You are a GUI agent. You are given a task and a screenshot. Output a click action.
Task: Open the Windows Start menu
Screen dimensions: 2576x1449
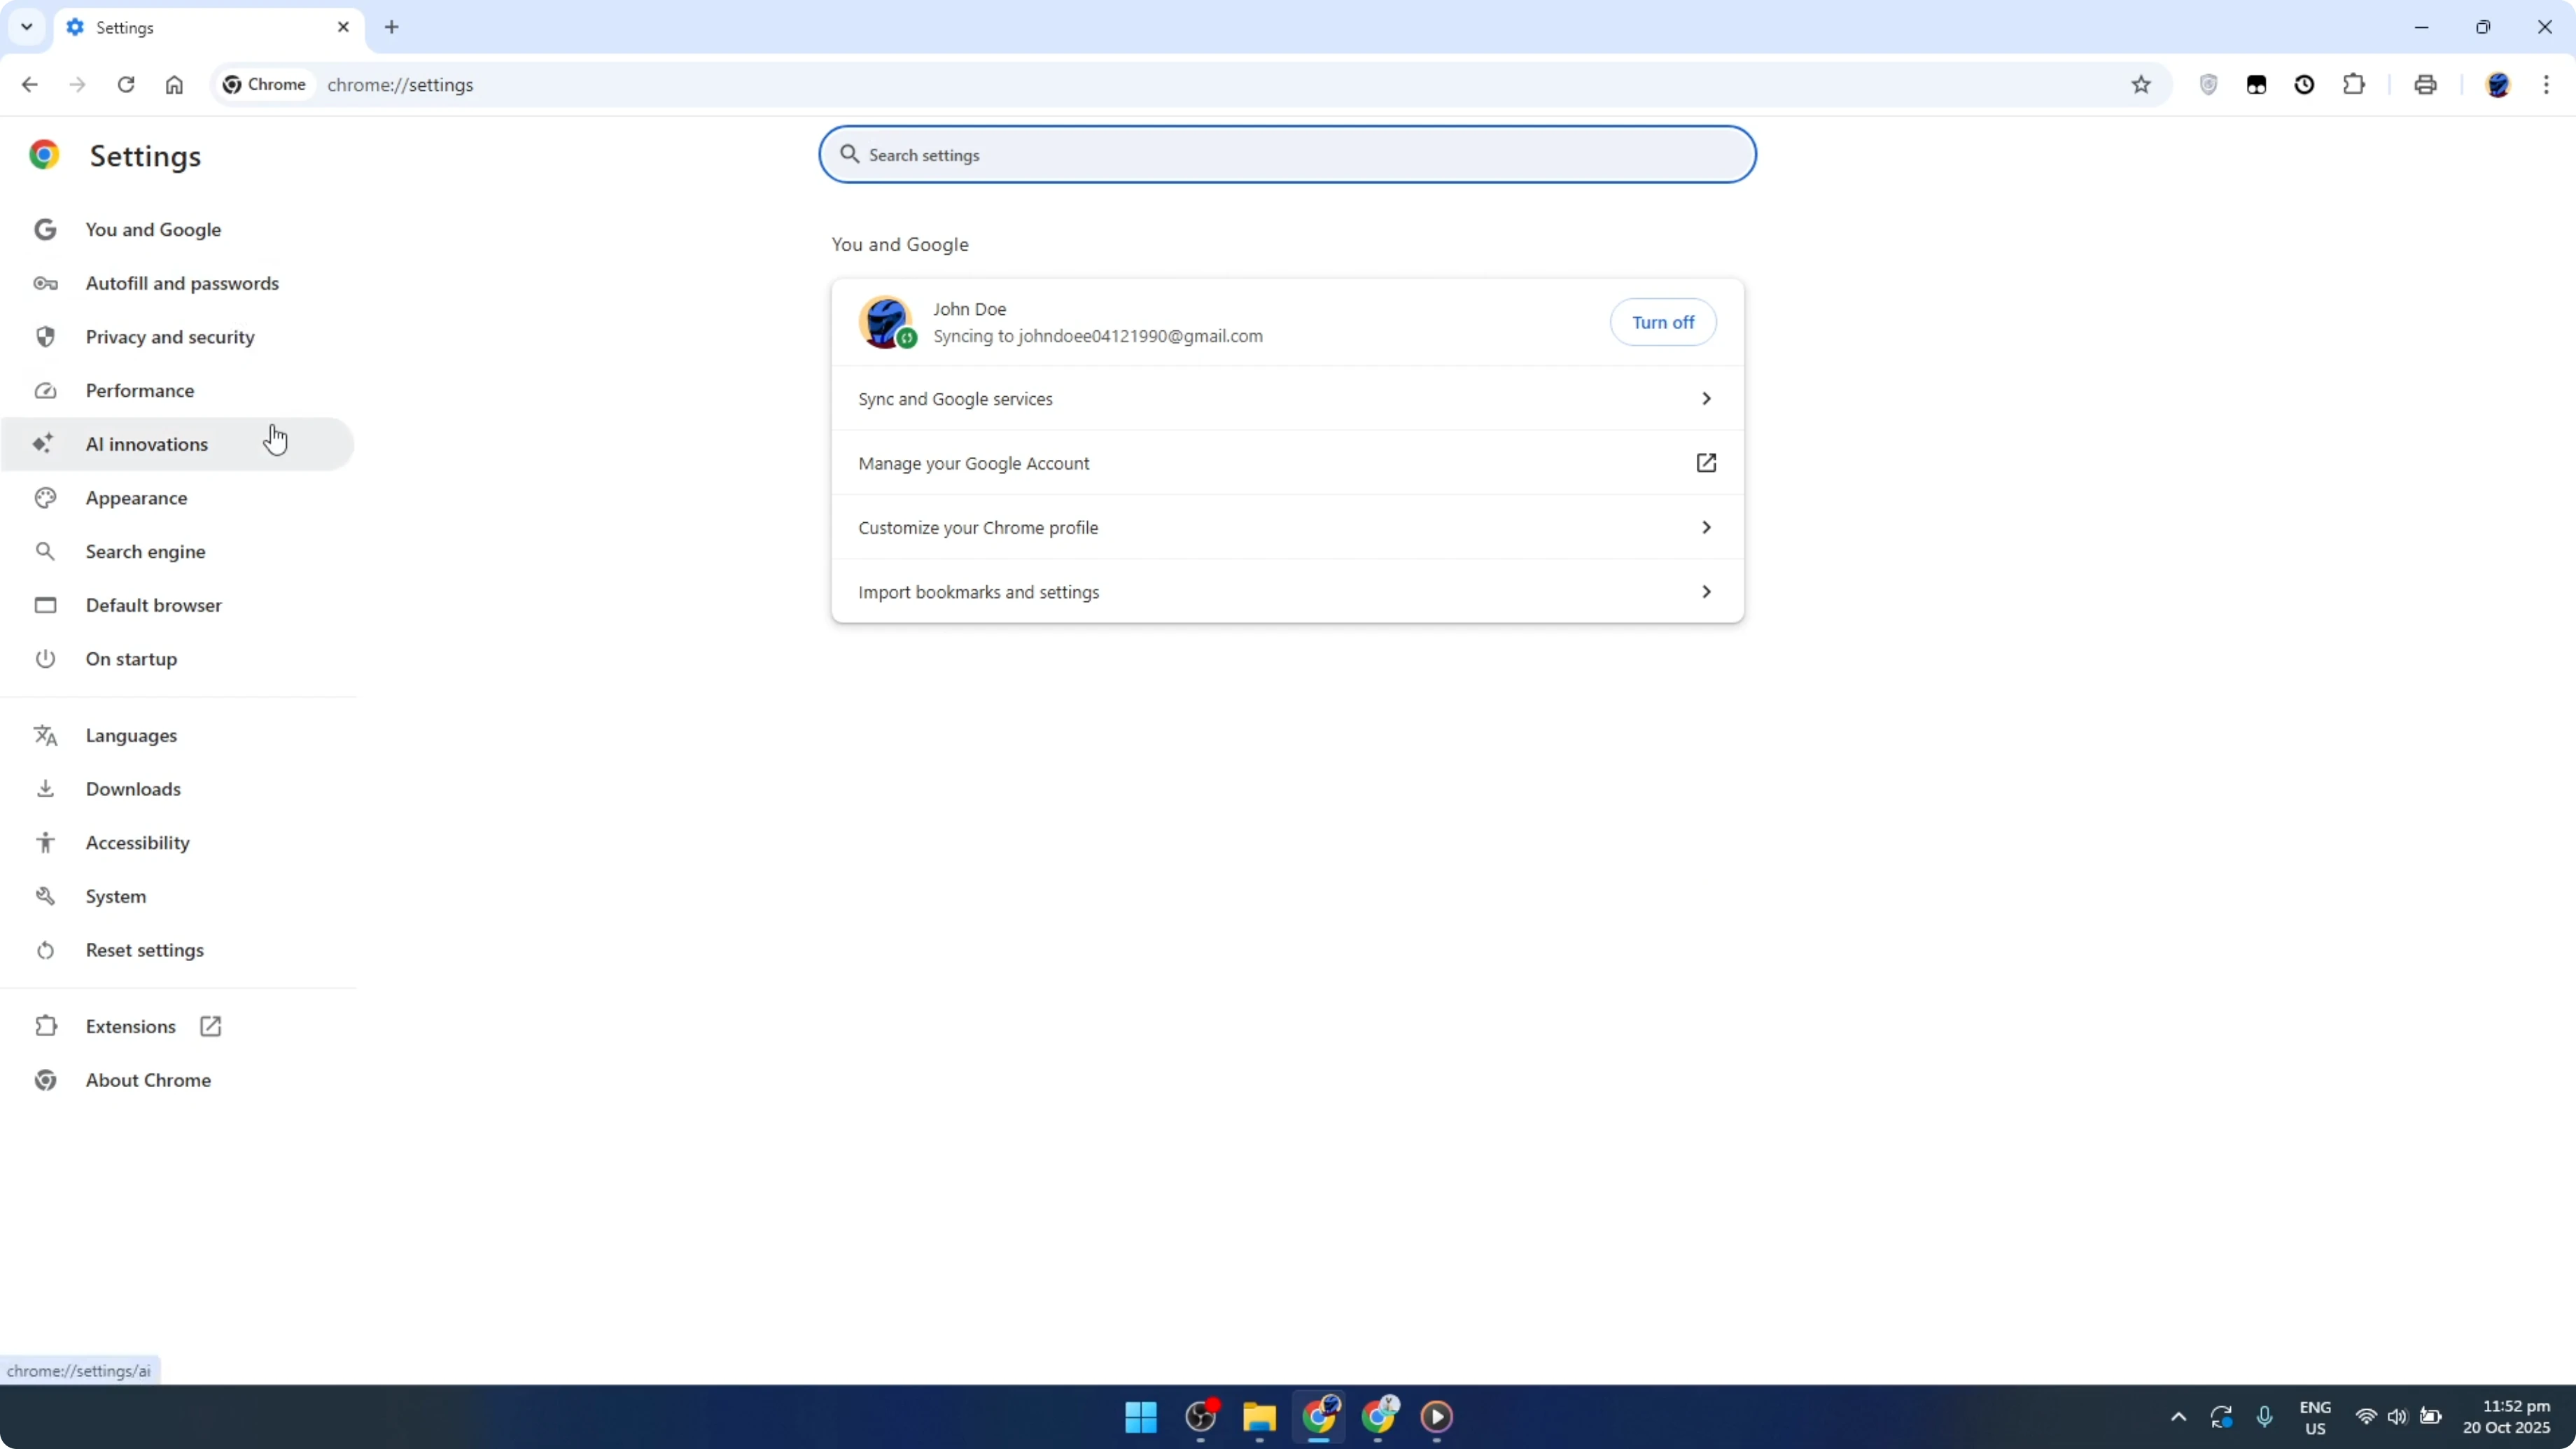pos(1140,1418)
